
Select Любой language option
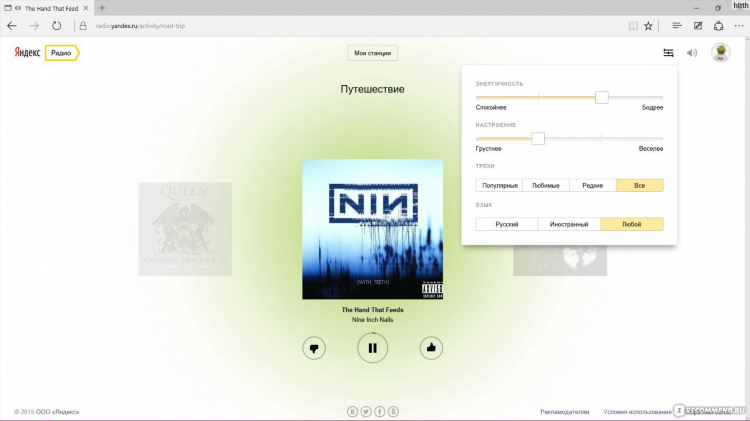[x=632, y=224]
